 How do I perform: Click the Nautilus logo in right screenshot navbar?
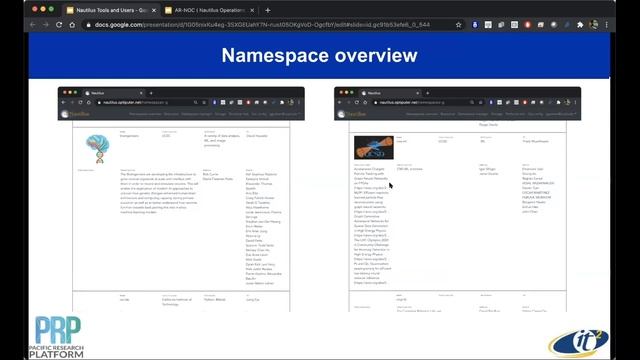tap(352, 114)
